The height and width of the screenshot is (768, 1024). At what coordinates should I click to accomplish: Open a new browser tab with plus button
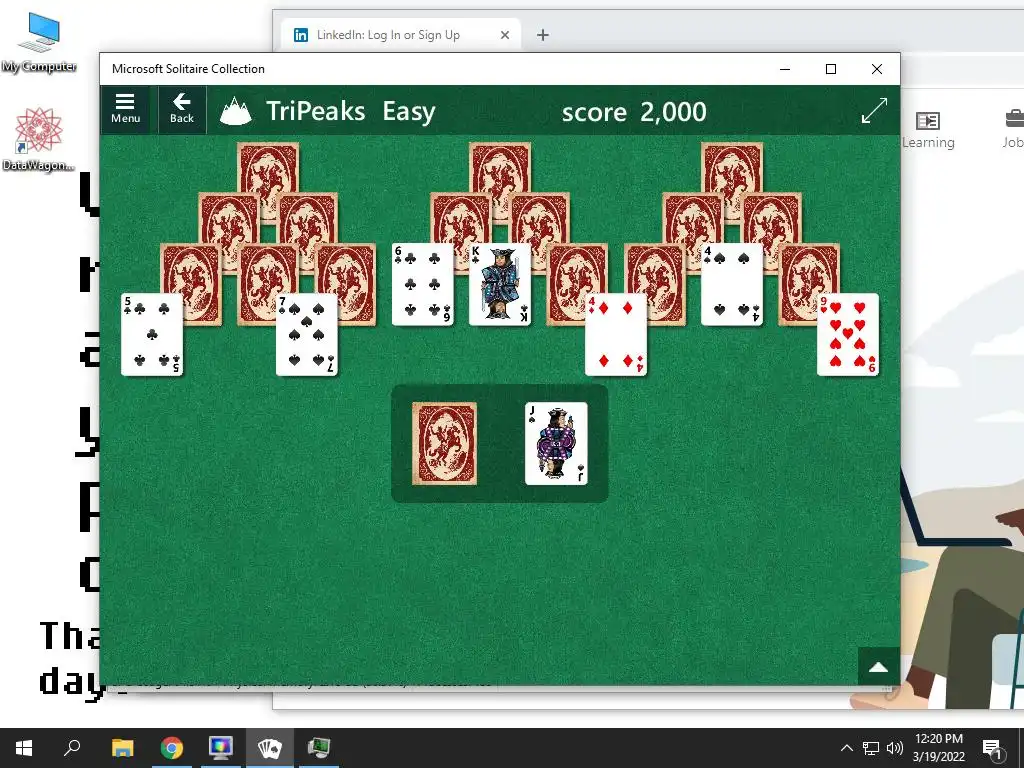click(543, 35)
